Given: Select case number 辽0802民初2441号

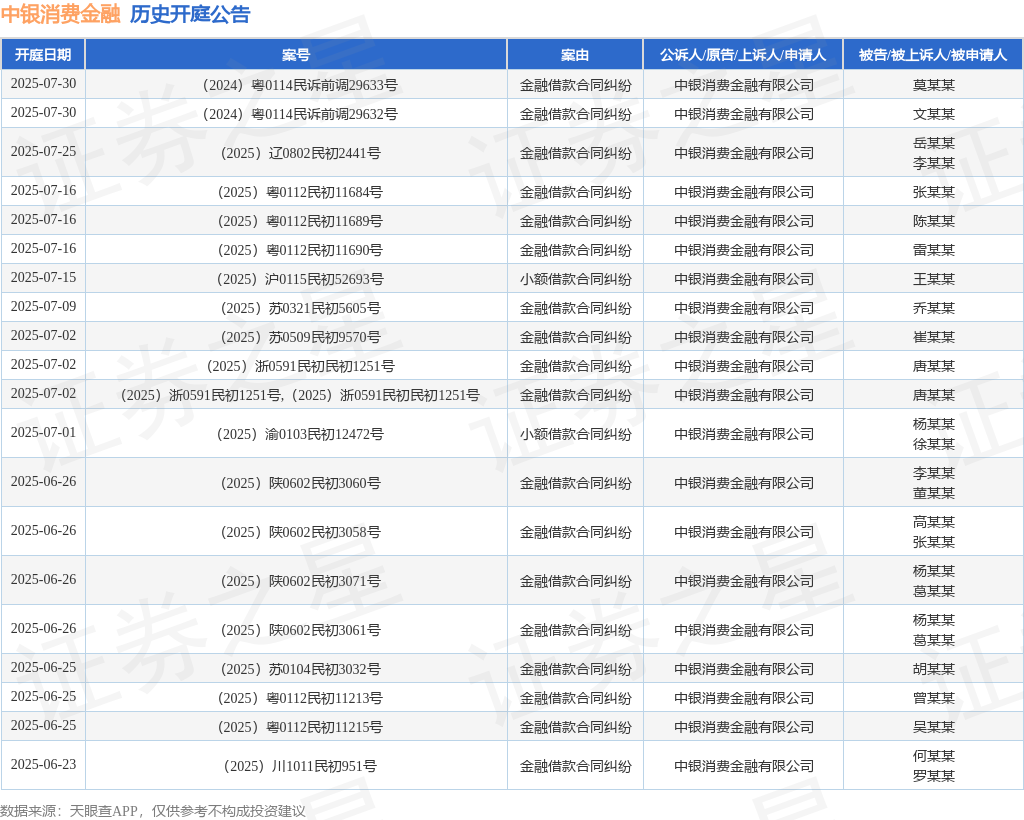Looking at the screenshot, I should tap(300, 153).
